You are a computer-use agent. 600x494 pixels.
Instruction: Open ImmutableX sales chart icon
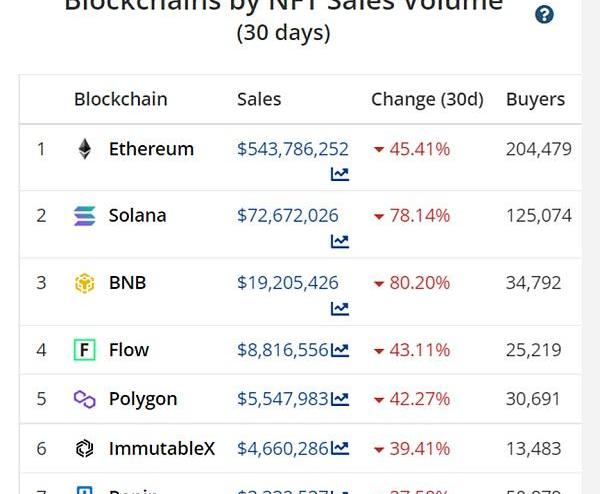pos(340,448)
